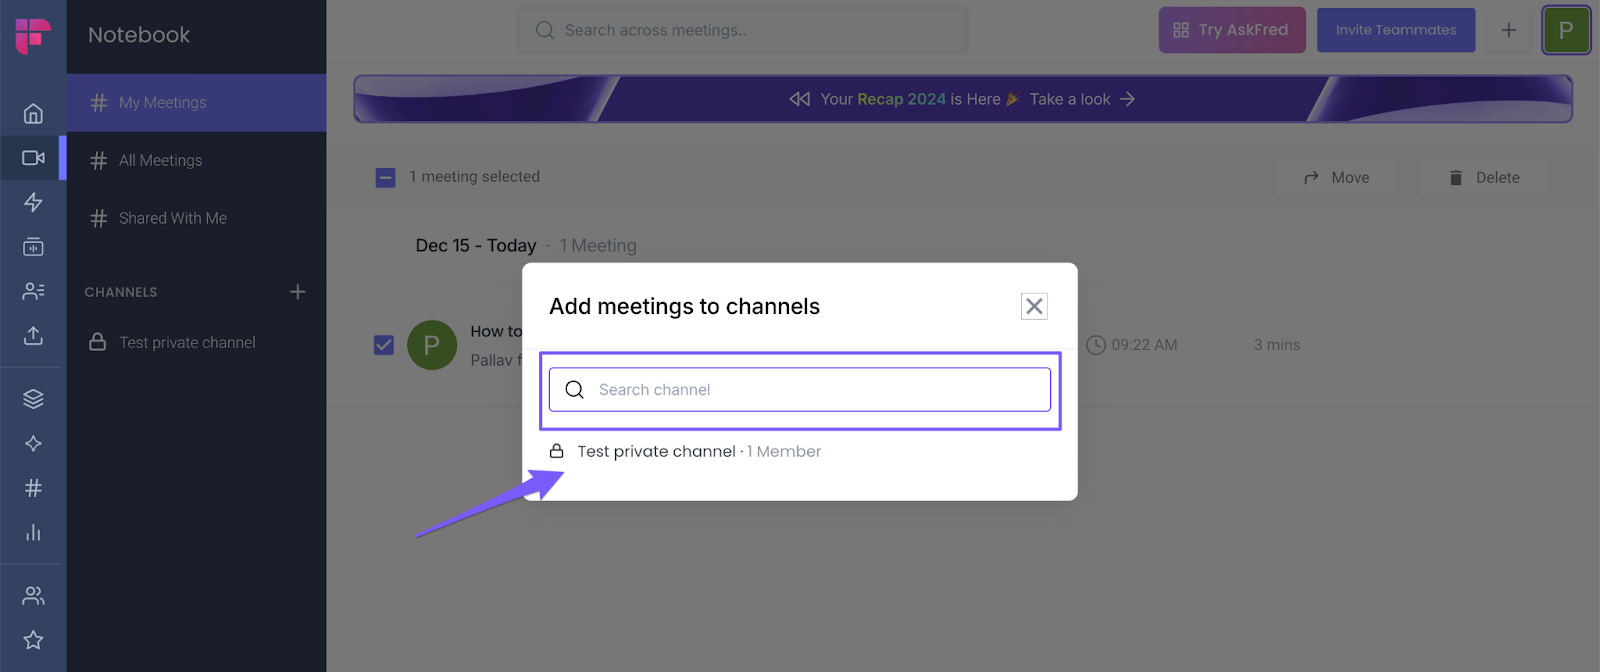Click the lightning bolt icon in sidebar
The width and height of the screenshot is (1600, 672).
tap(33, 203)
